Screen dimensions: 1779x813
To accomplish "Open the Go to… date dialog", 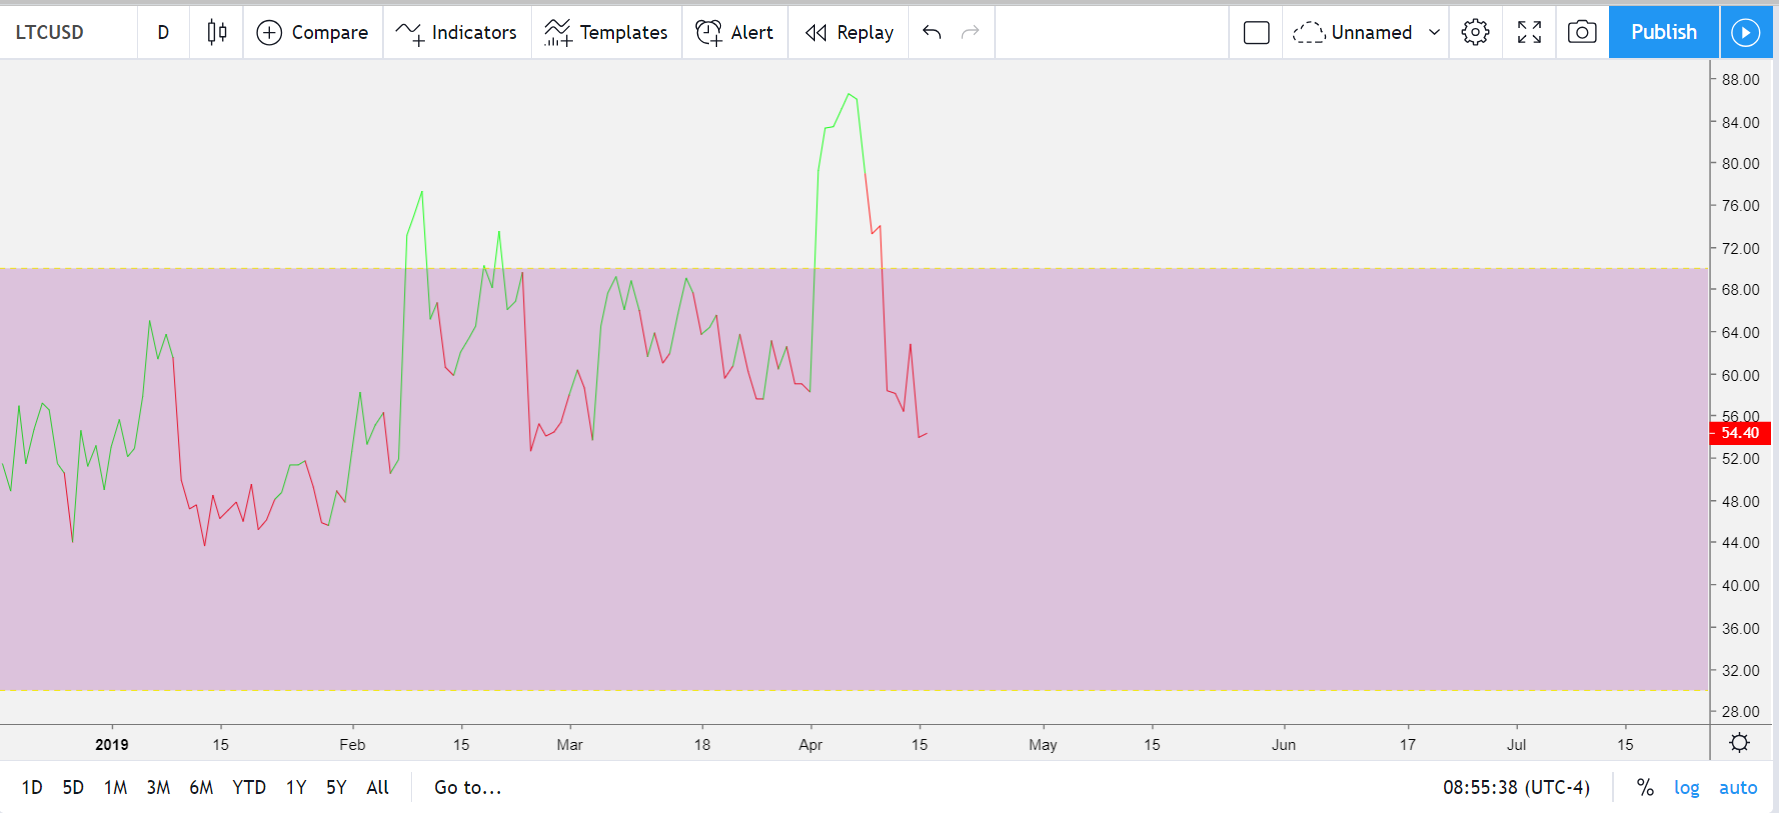I will click(468, 788).
